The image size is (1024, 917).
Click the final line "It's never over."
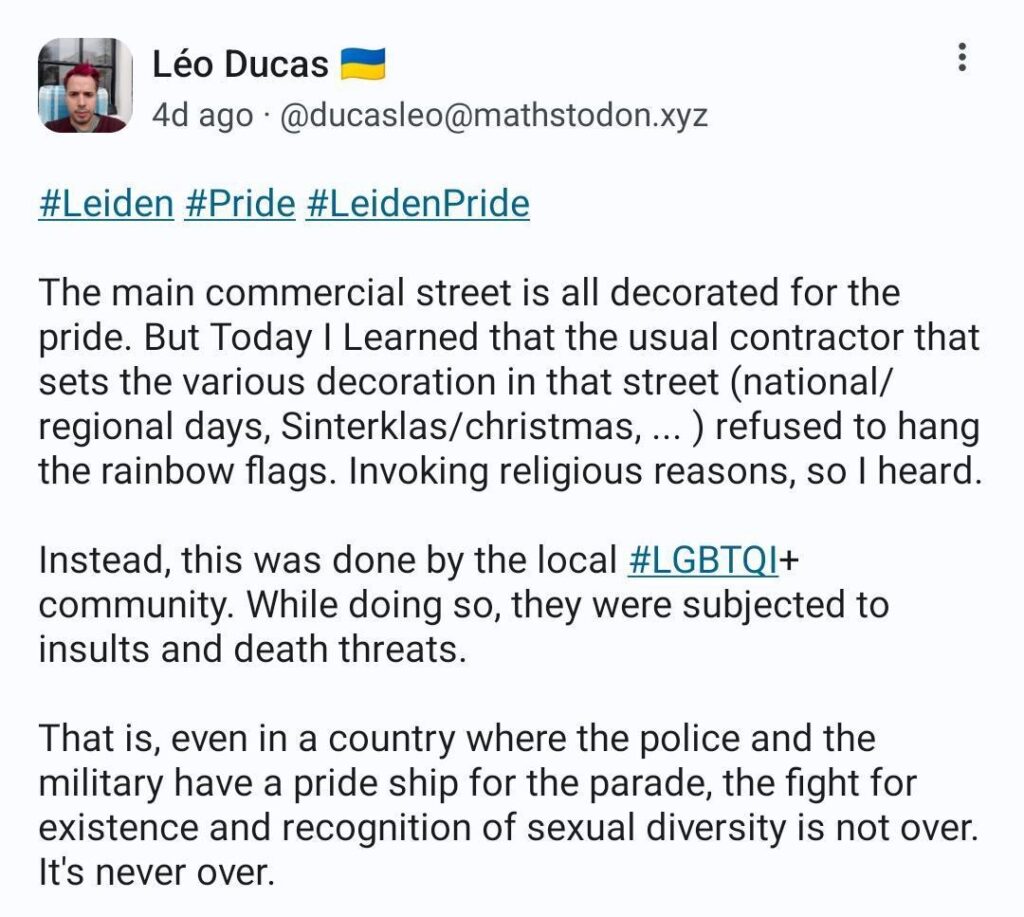tap(155, 872)
